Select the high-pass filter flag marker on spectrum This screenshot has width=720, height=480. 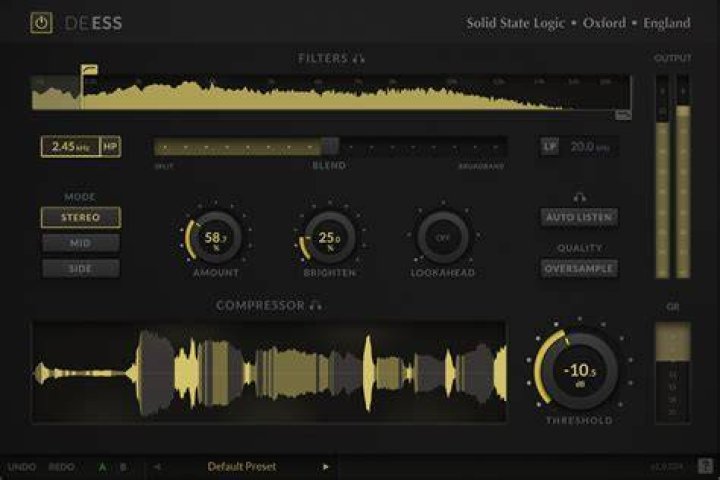[89, 70]
